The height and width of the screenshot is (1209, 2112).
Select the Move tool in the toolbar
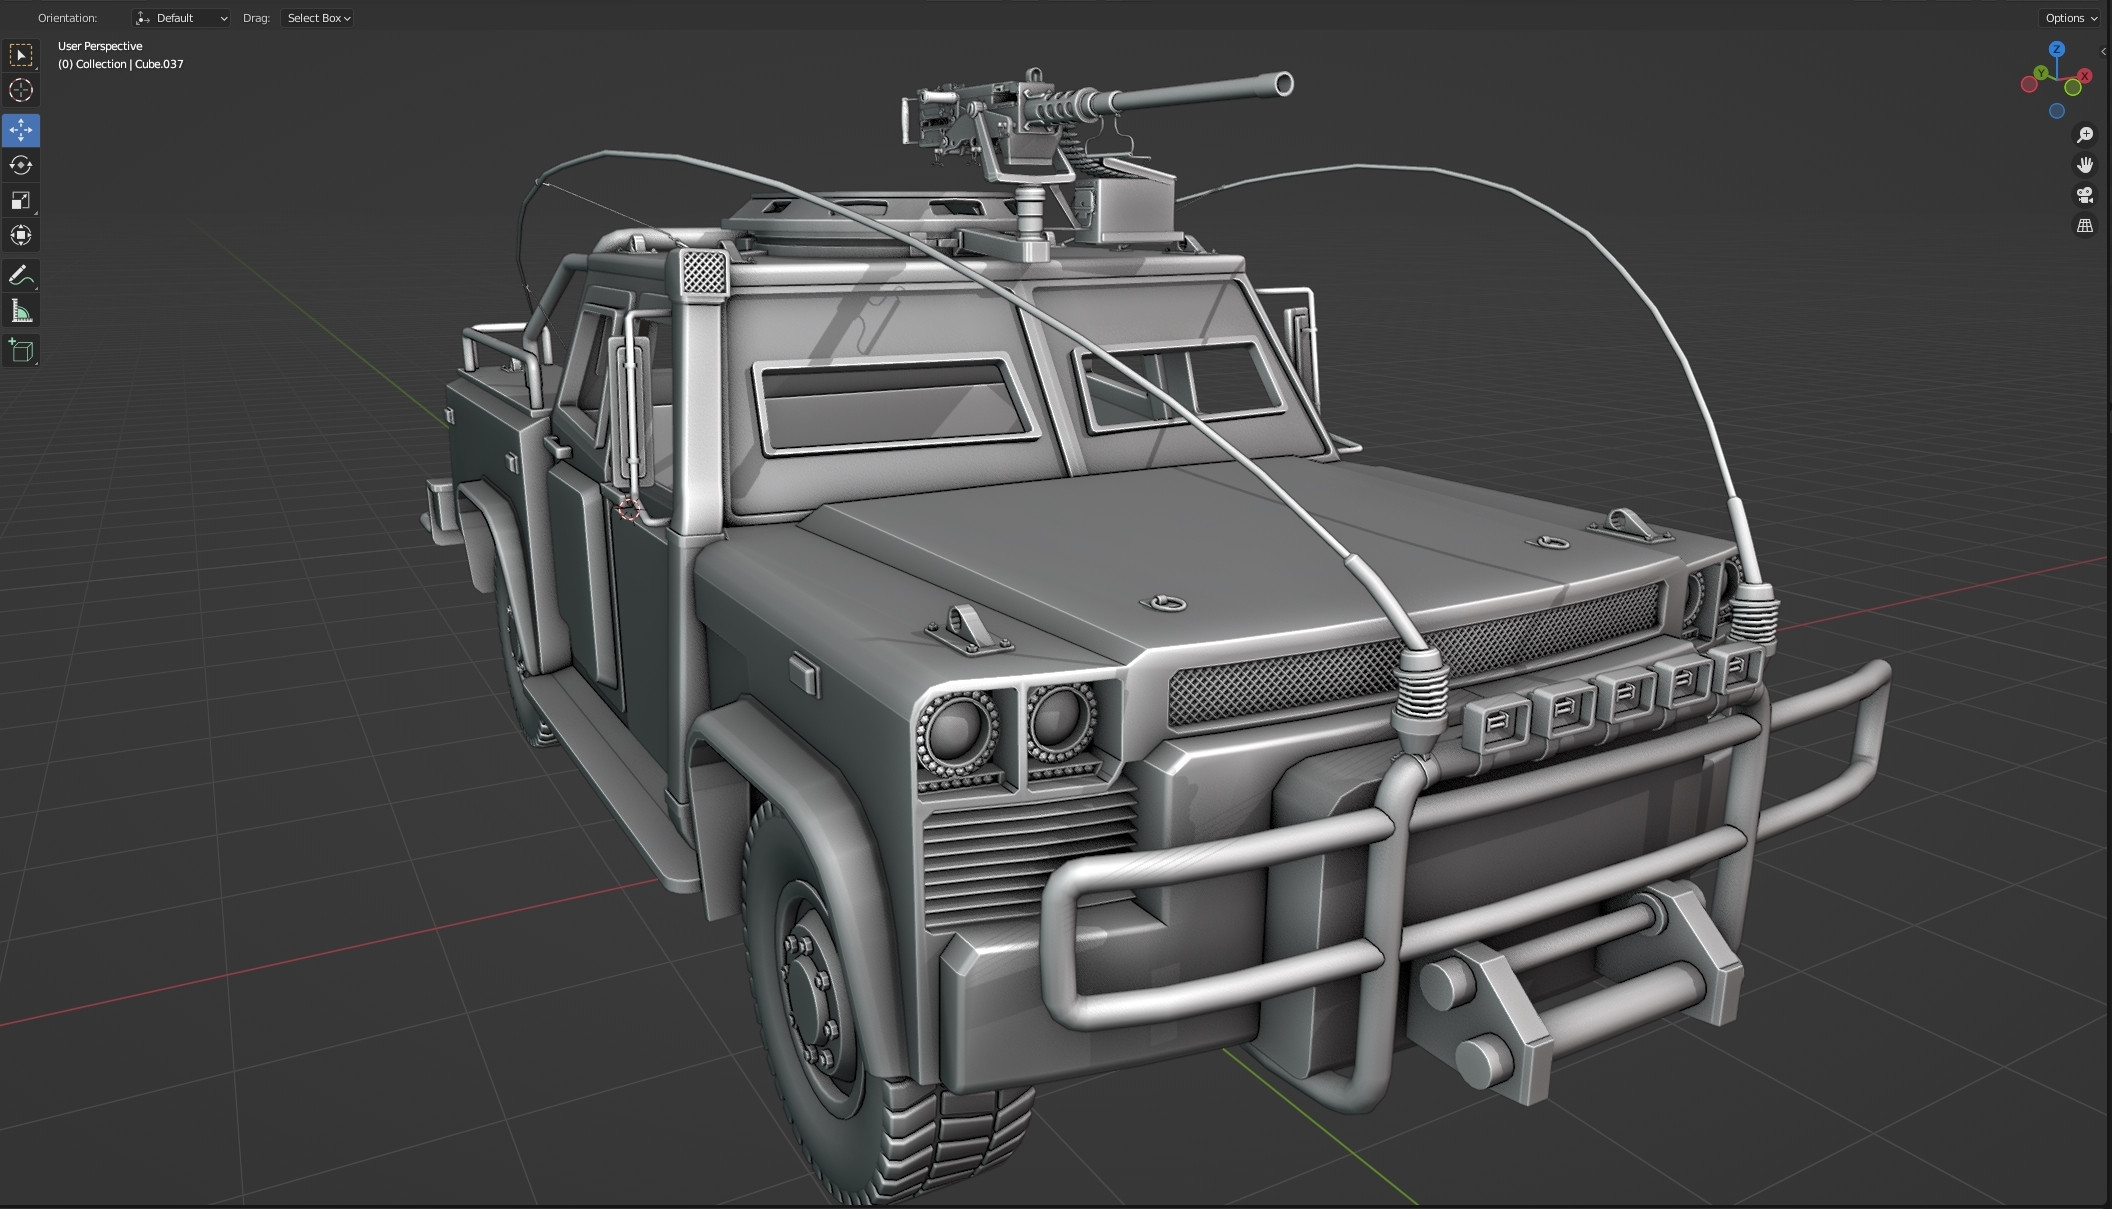(x=20, y=129)
